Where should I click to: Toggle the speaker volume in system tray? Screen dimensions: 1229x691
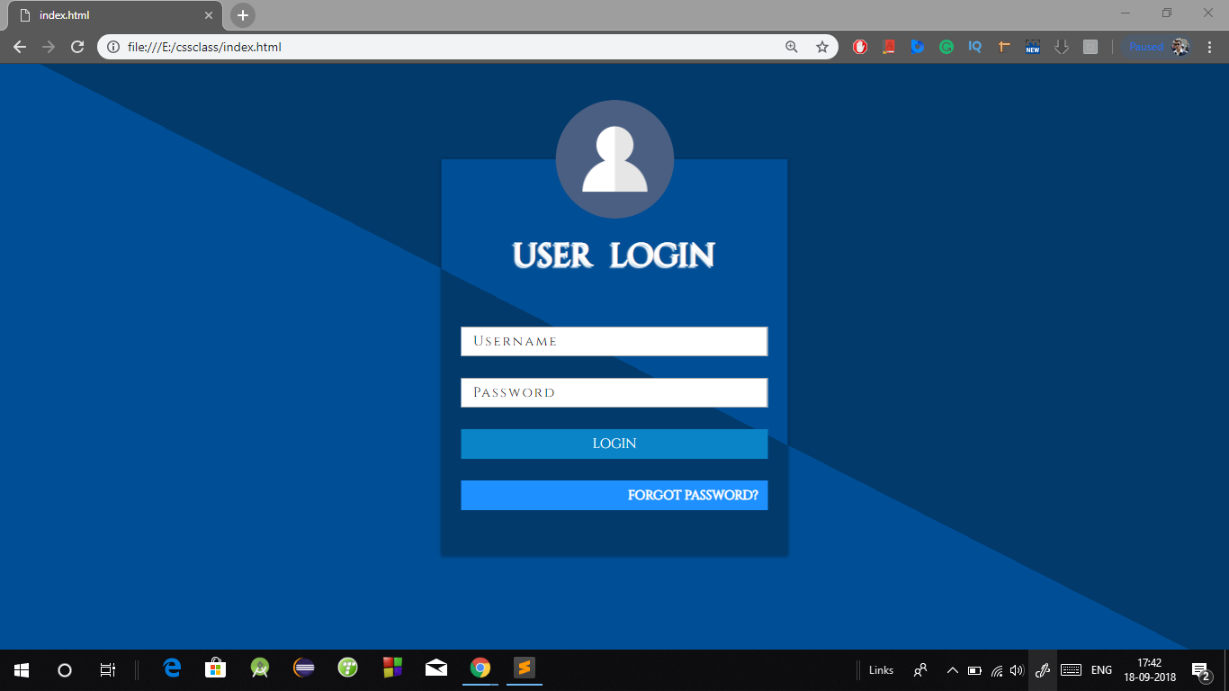[1016, 670]
